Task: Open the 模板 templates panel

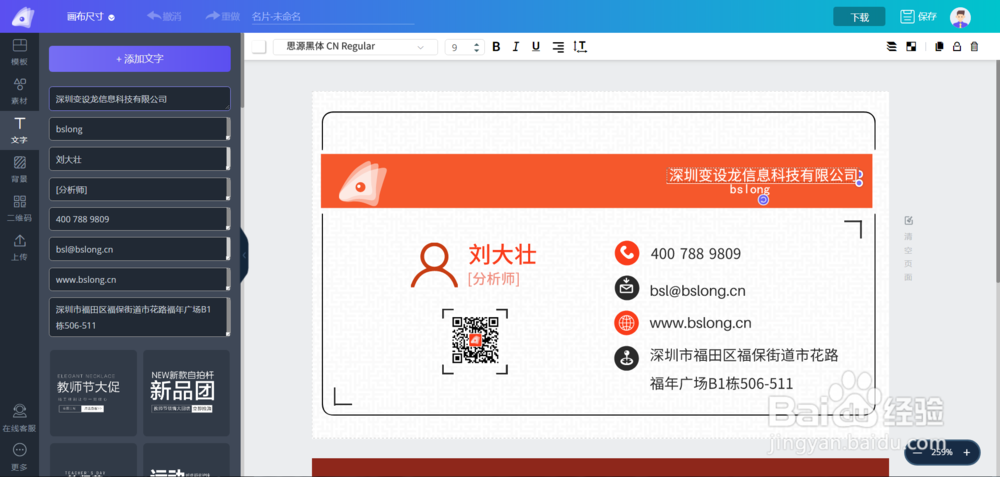Action: pos(19,53)
